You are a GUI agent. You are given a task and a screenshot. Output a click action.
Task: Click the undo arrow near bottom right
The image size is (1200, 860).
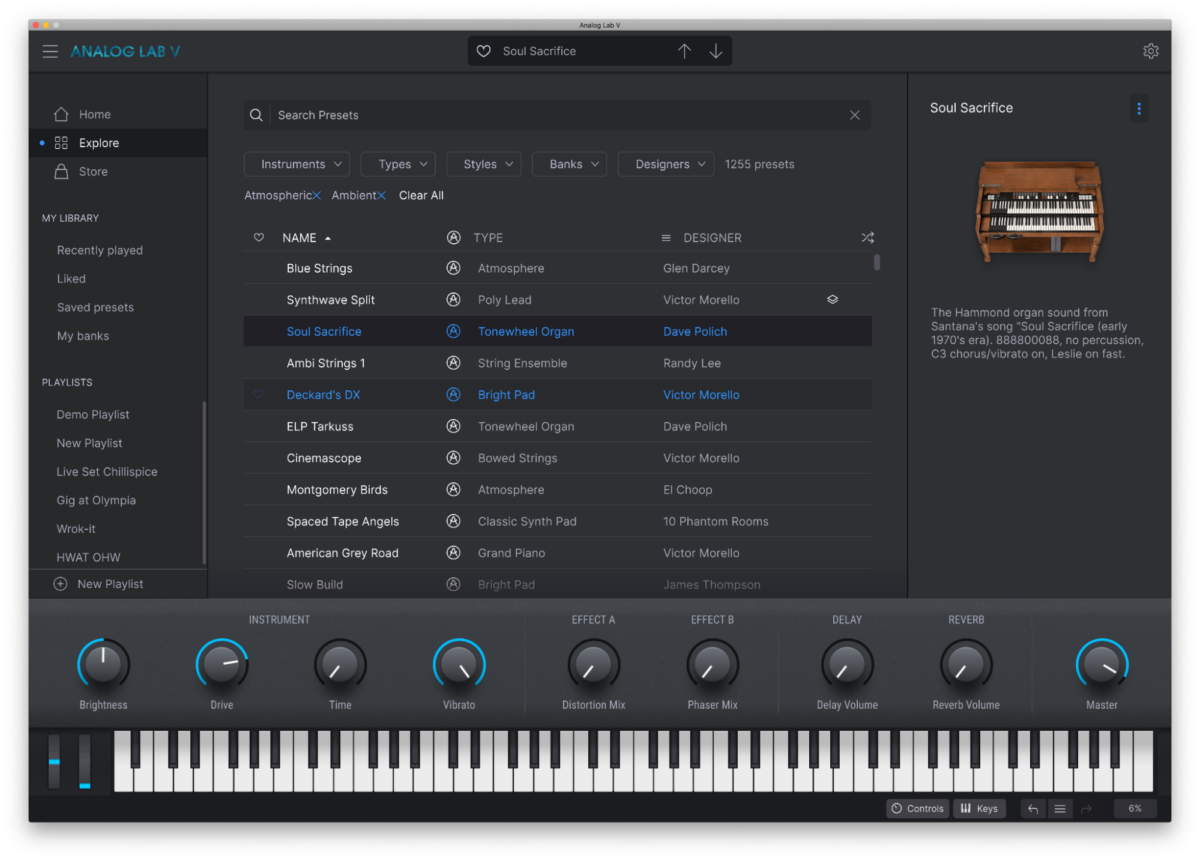(1032, 808)
